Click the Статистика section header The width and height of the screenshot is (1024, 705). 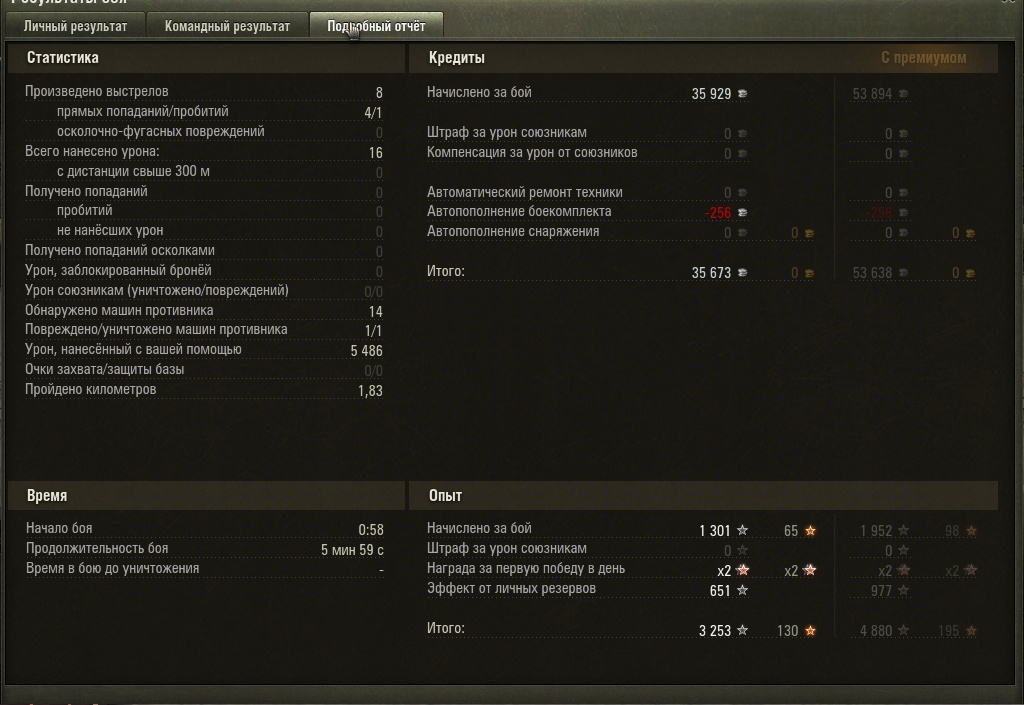coord(63,57)
